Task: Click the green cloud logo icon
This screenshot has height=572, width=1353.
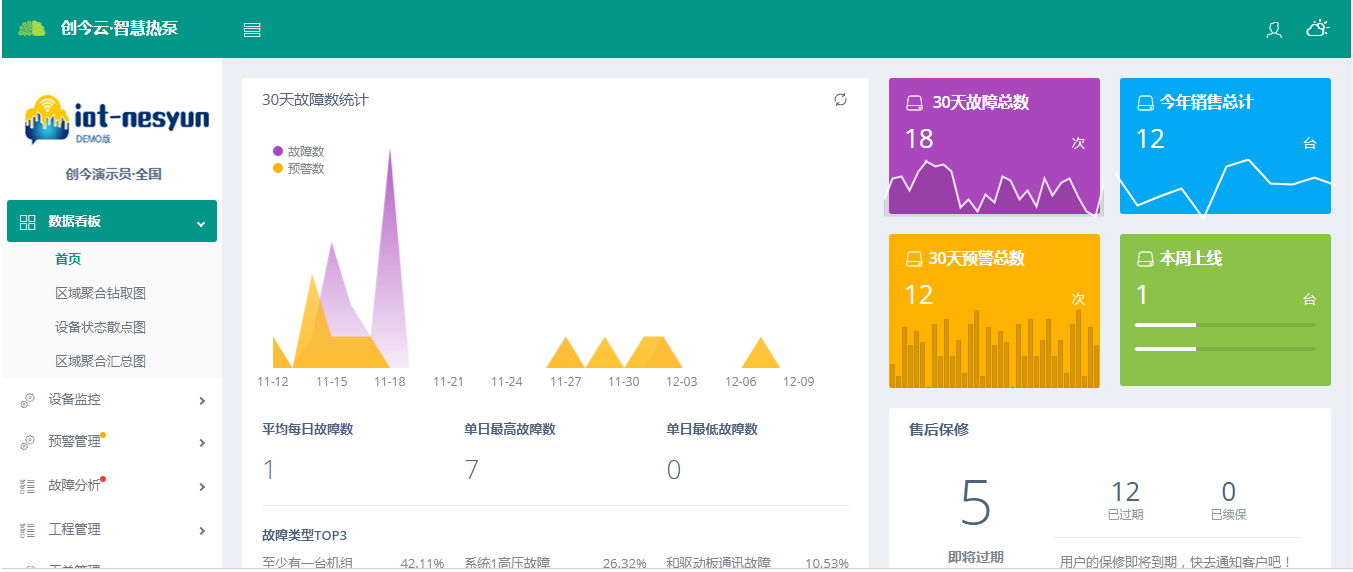Action: coord(32,28)
